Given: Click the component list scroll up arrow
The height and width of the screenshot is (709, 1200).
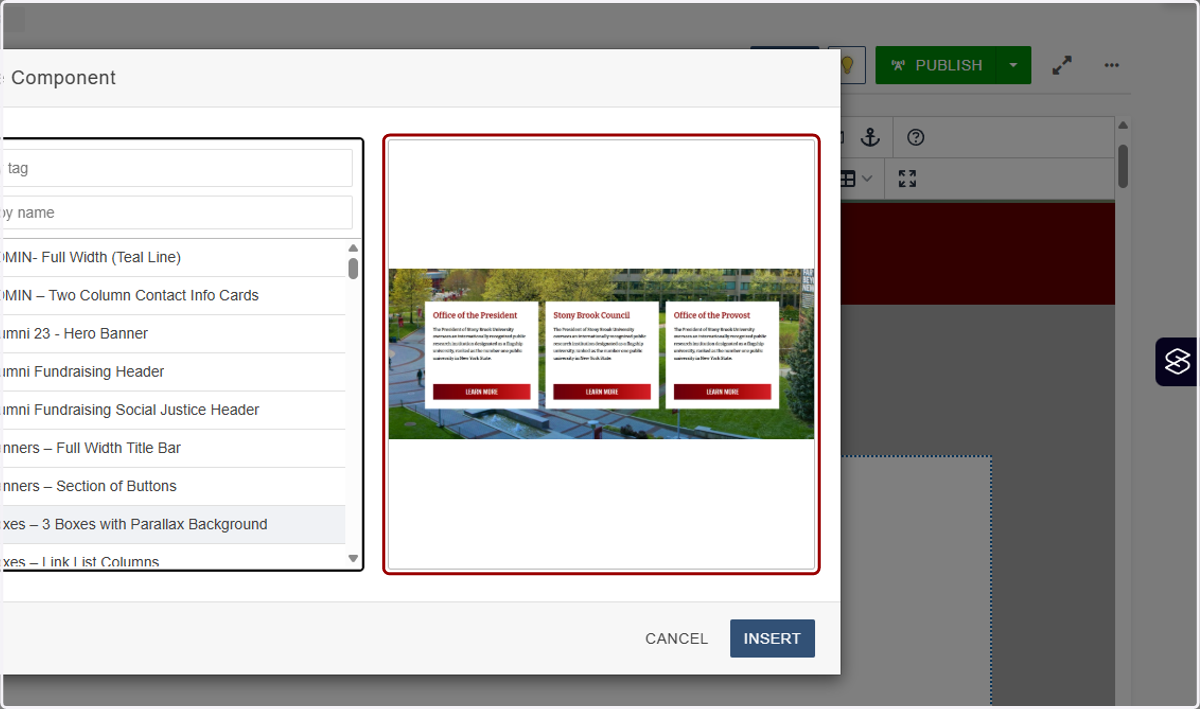Looking at the screenshot, I should (353, 248).
